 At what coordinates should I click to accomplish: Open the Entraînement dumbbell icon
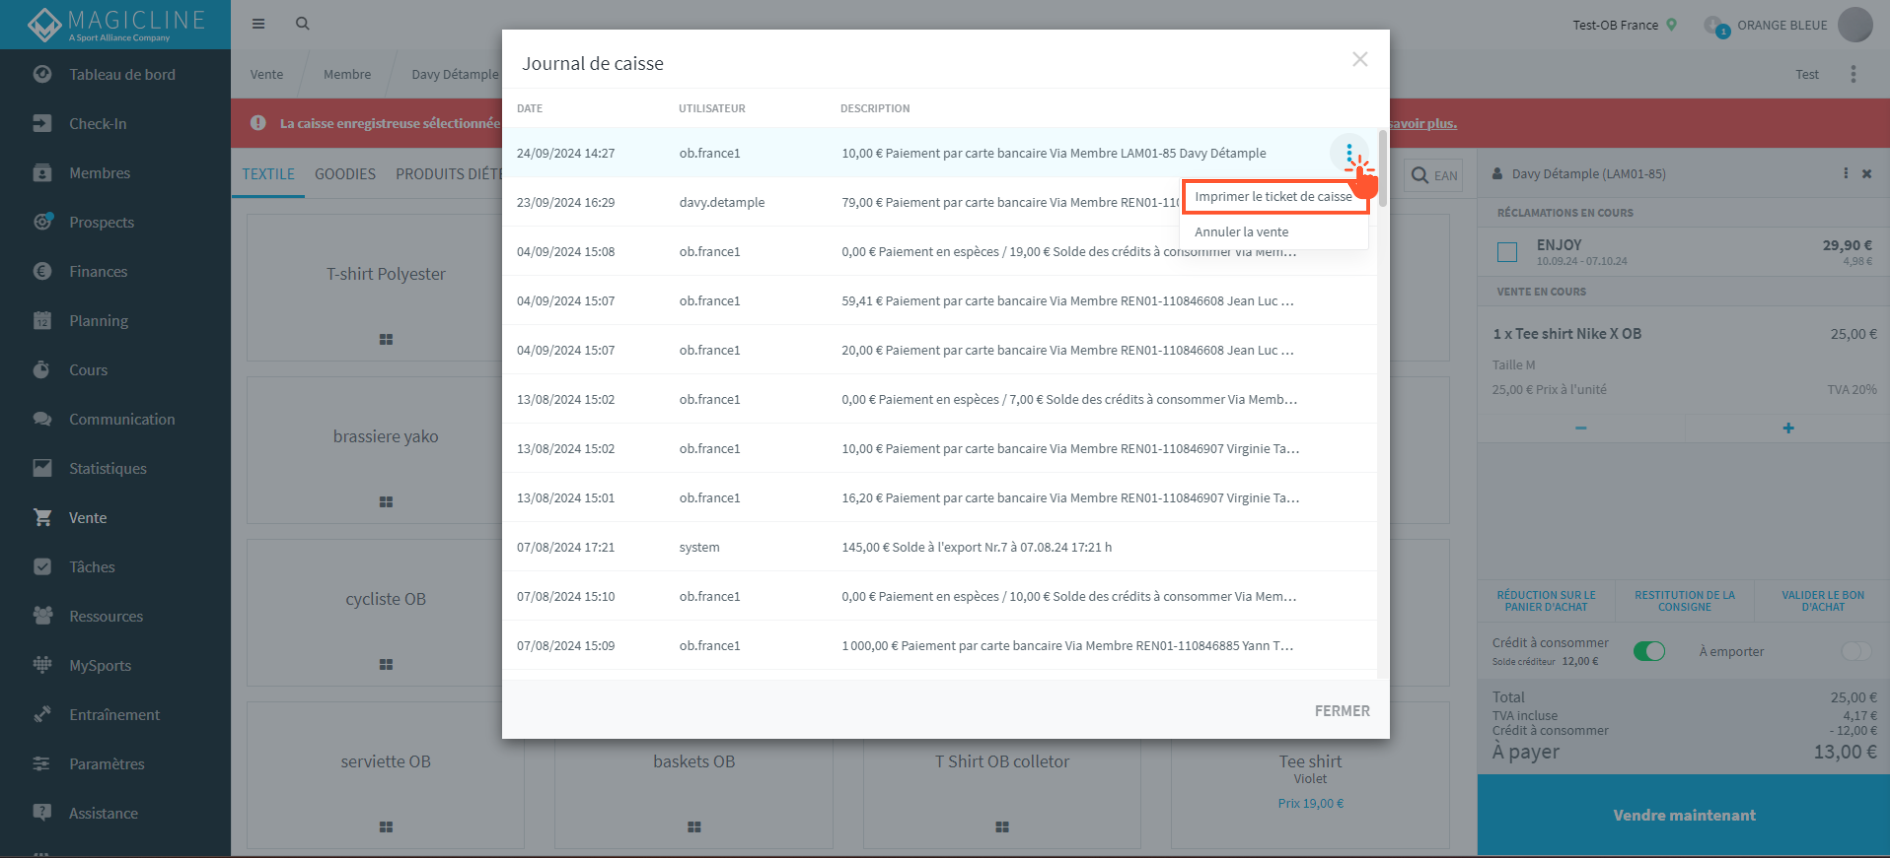tap(42, 714)
